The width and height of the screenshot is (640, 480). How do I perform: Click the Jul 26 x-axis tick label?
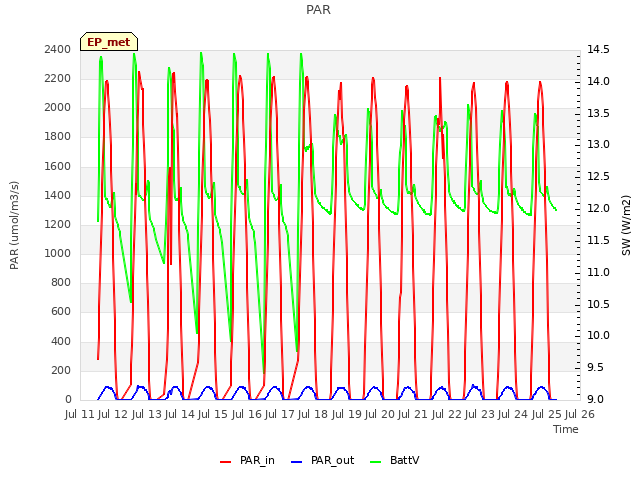pyautogui.click(x=580, y=414)
